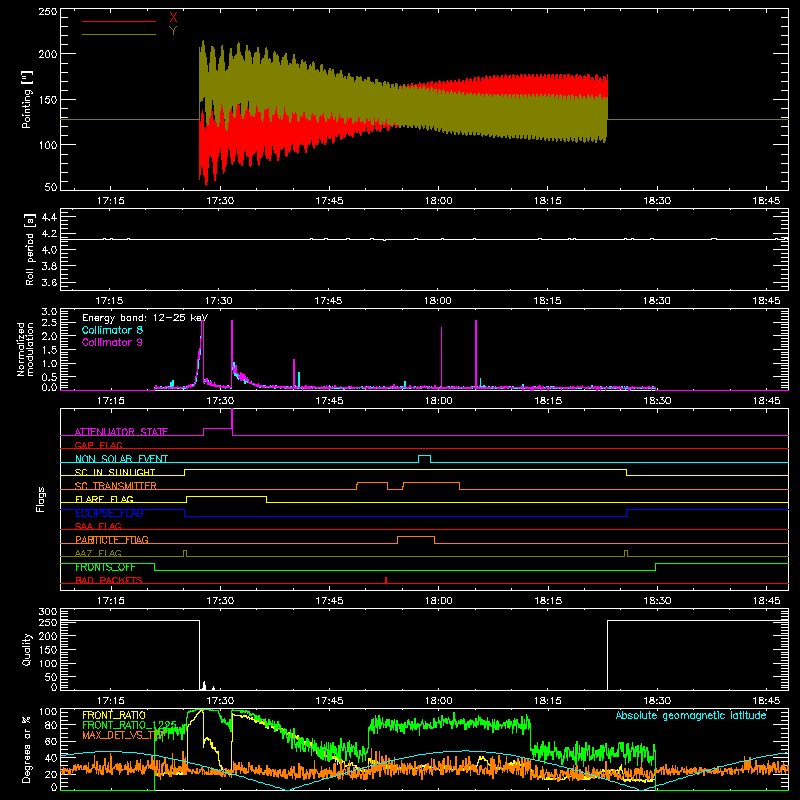Click the 'Roll period [s]' axis title

tap(30, 249)
